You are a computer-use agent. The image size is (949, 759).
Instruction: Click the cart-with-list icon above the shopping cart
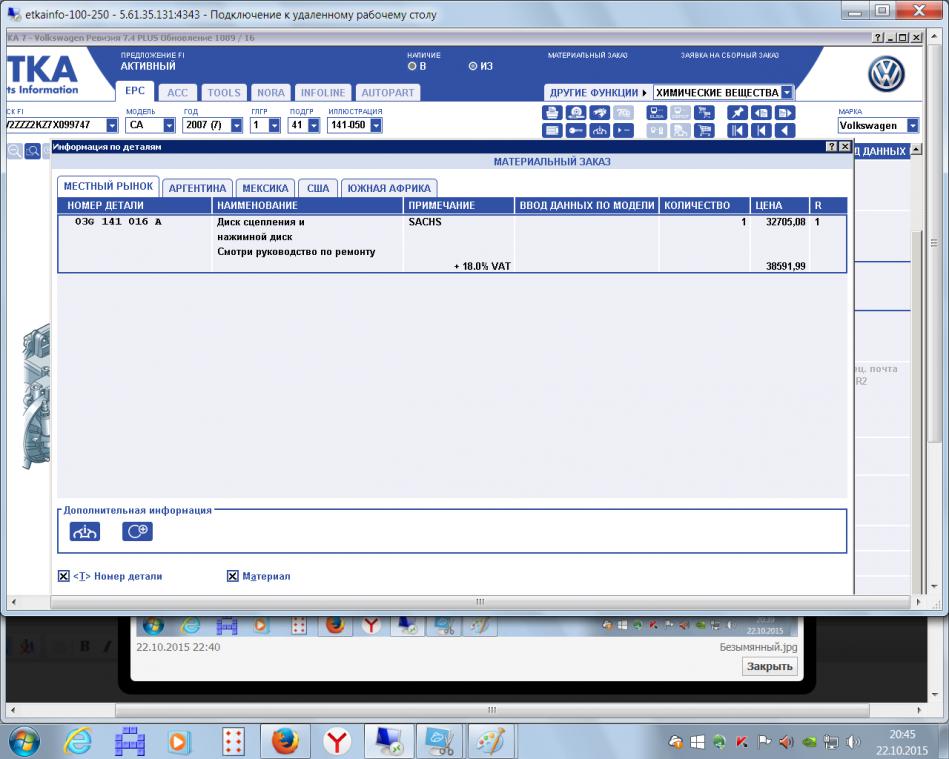click(704, 113)
